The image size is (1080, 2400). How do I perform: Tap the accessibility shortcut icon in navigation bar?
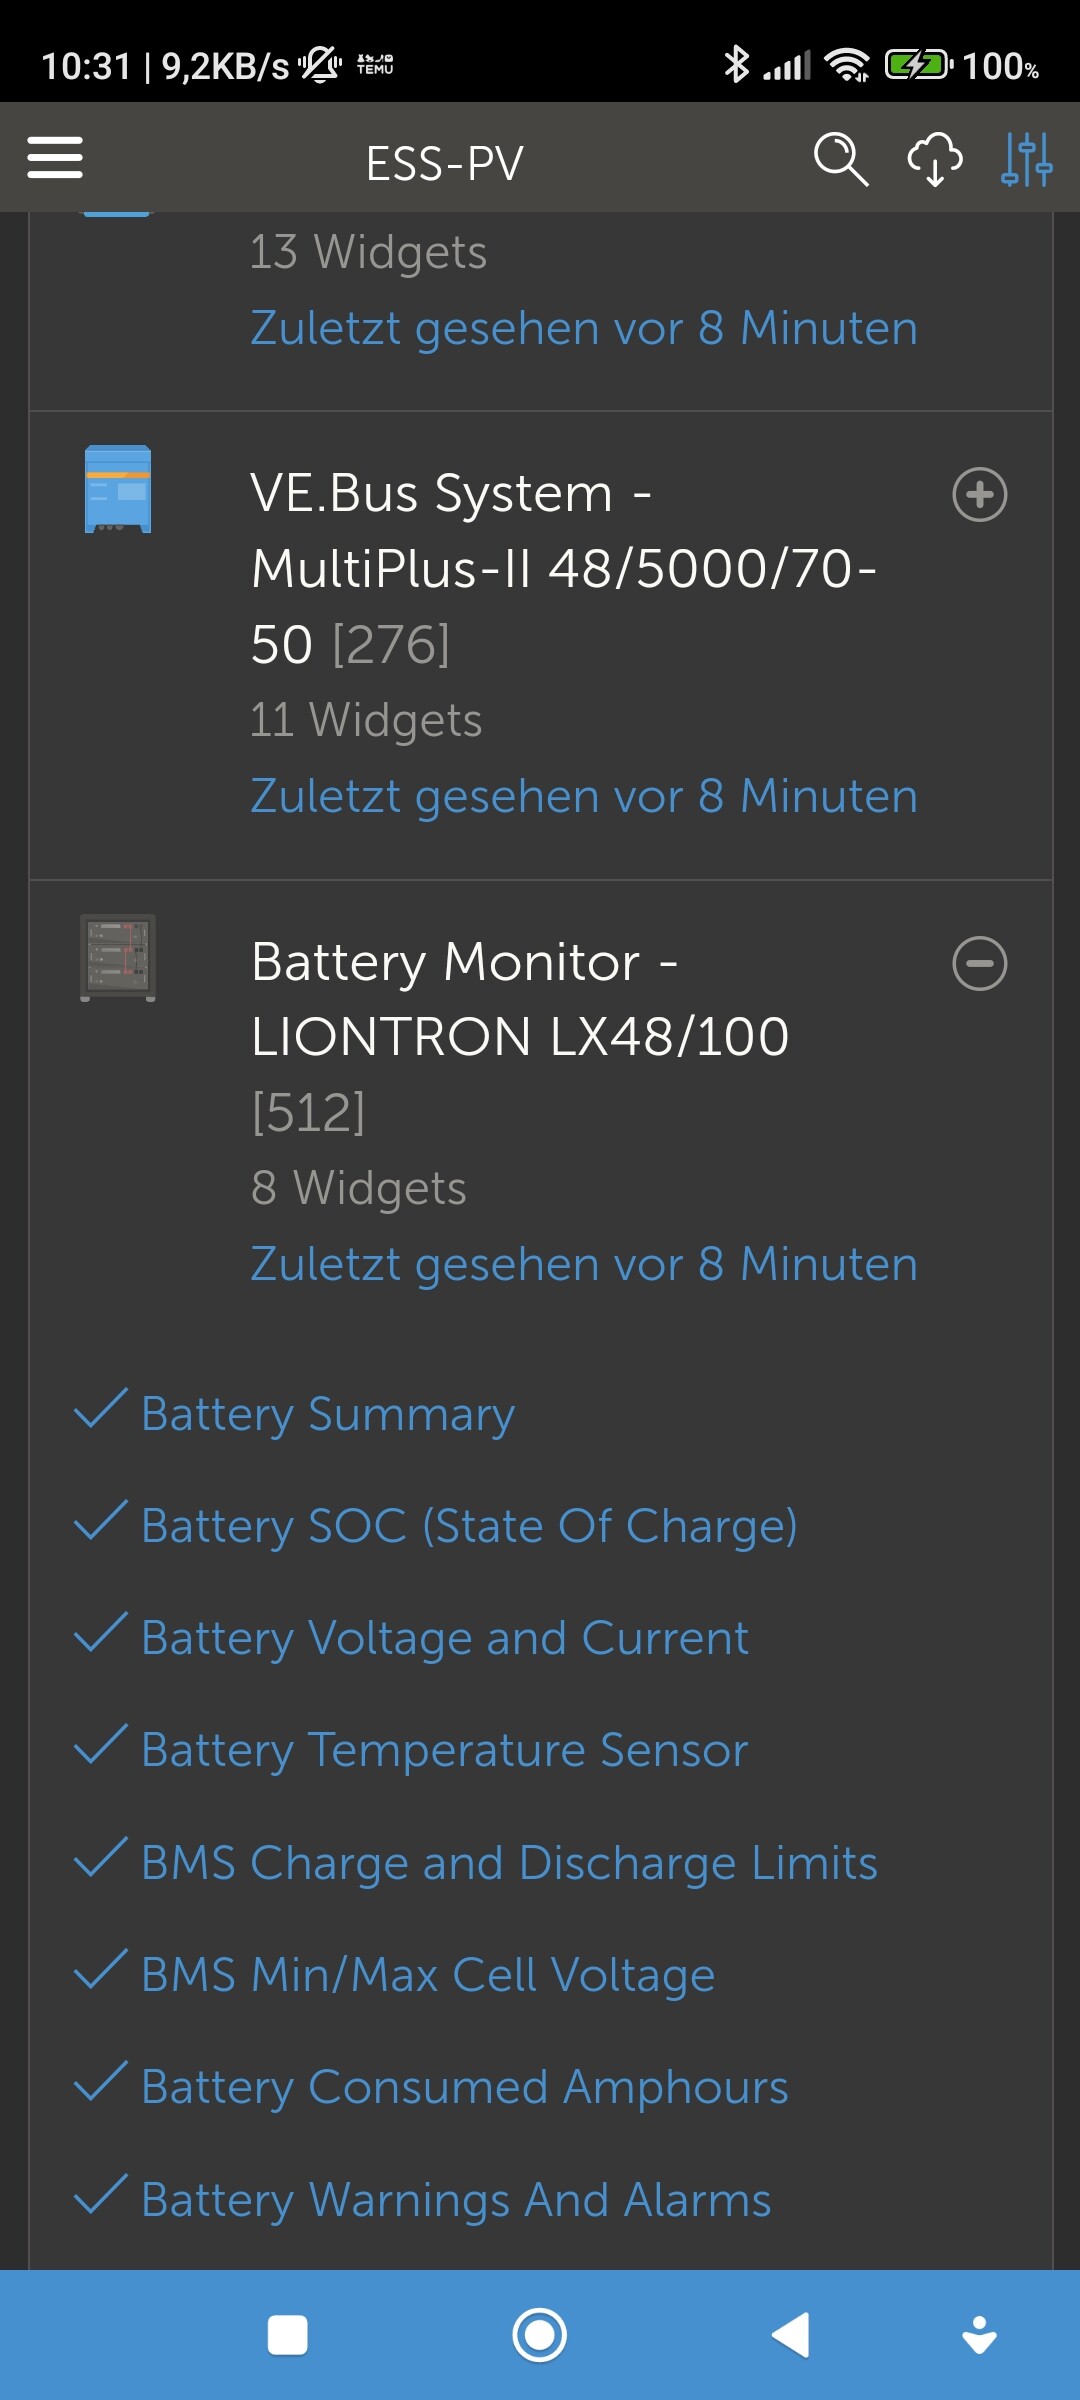[x=979, y=2336]
